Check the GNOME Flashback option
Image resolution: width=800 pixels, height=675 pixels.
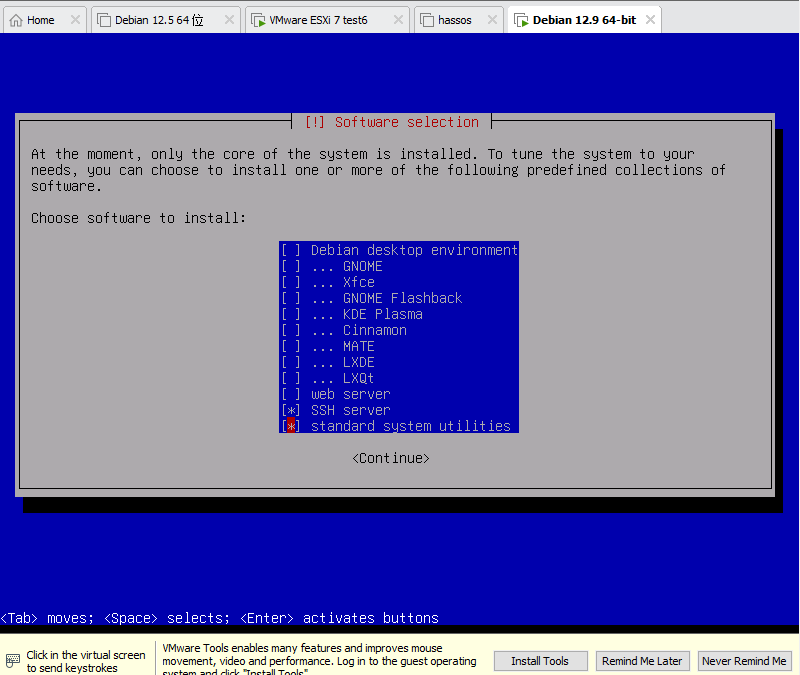click(290, 298)
